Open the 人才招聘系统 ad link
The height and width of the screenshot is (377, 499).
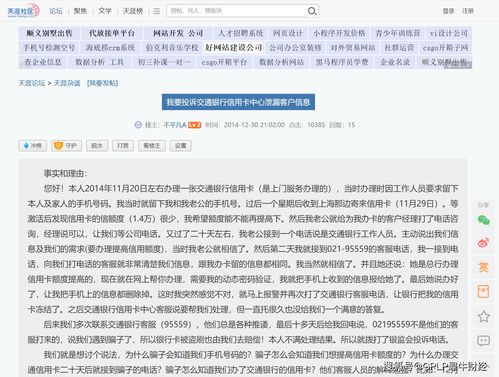[241, 33]
